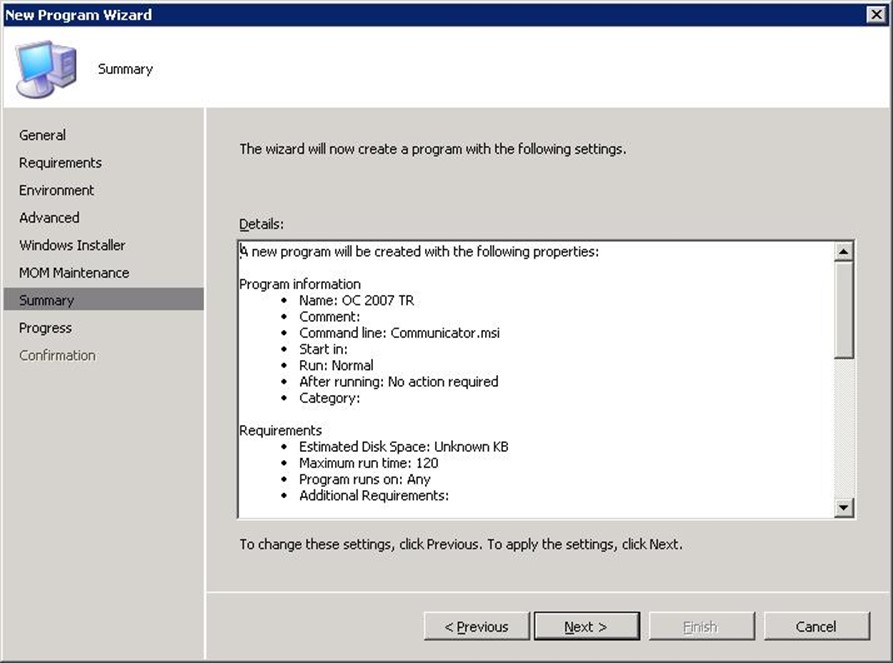Click the Next button
The width and height of the screenshot is (893, 663).
586,627
